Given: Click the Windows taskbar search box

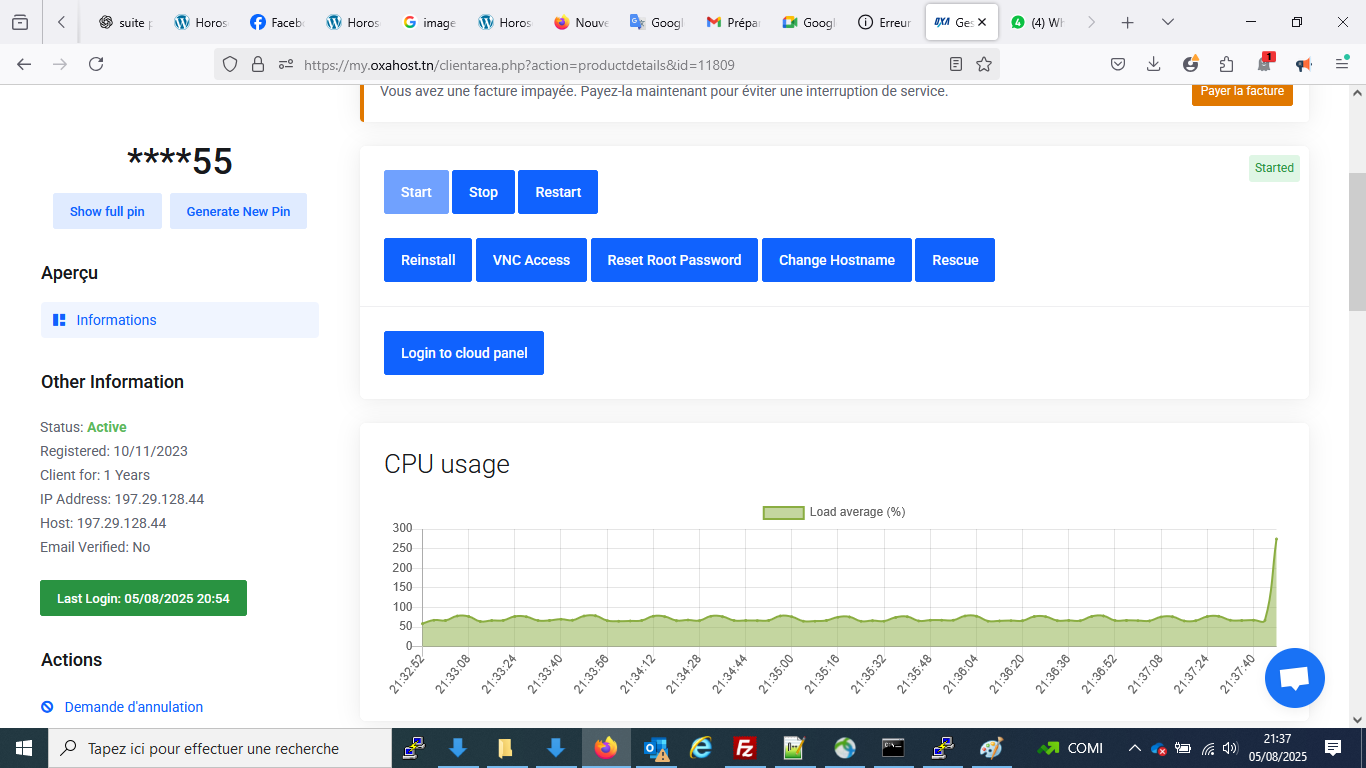Looking at the screenshot, I should (x=220, y=748).
